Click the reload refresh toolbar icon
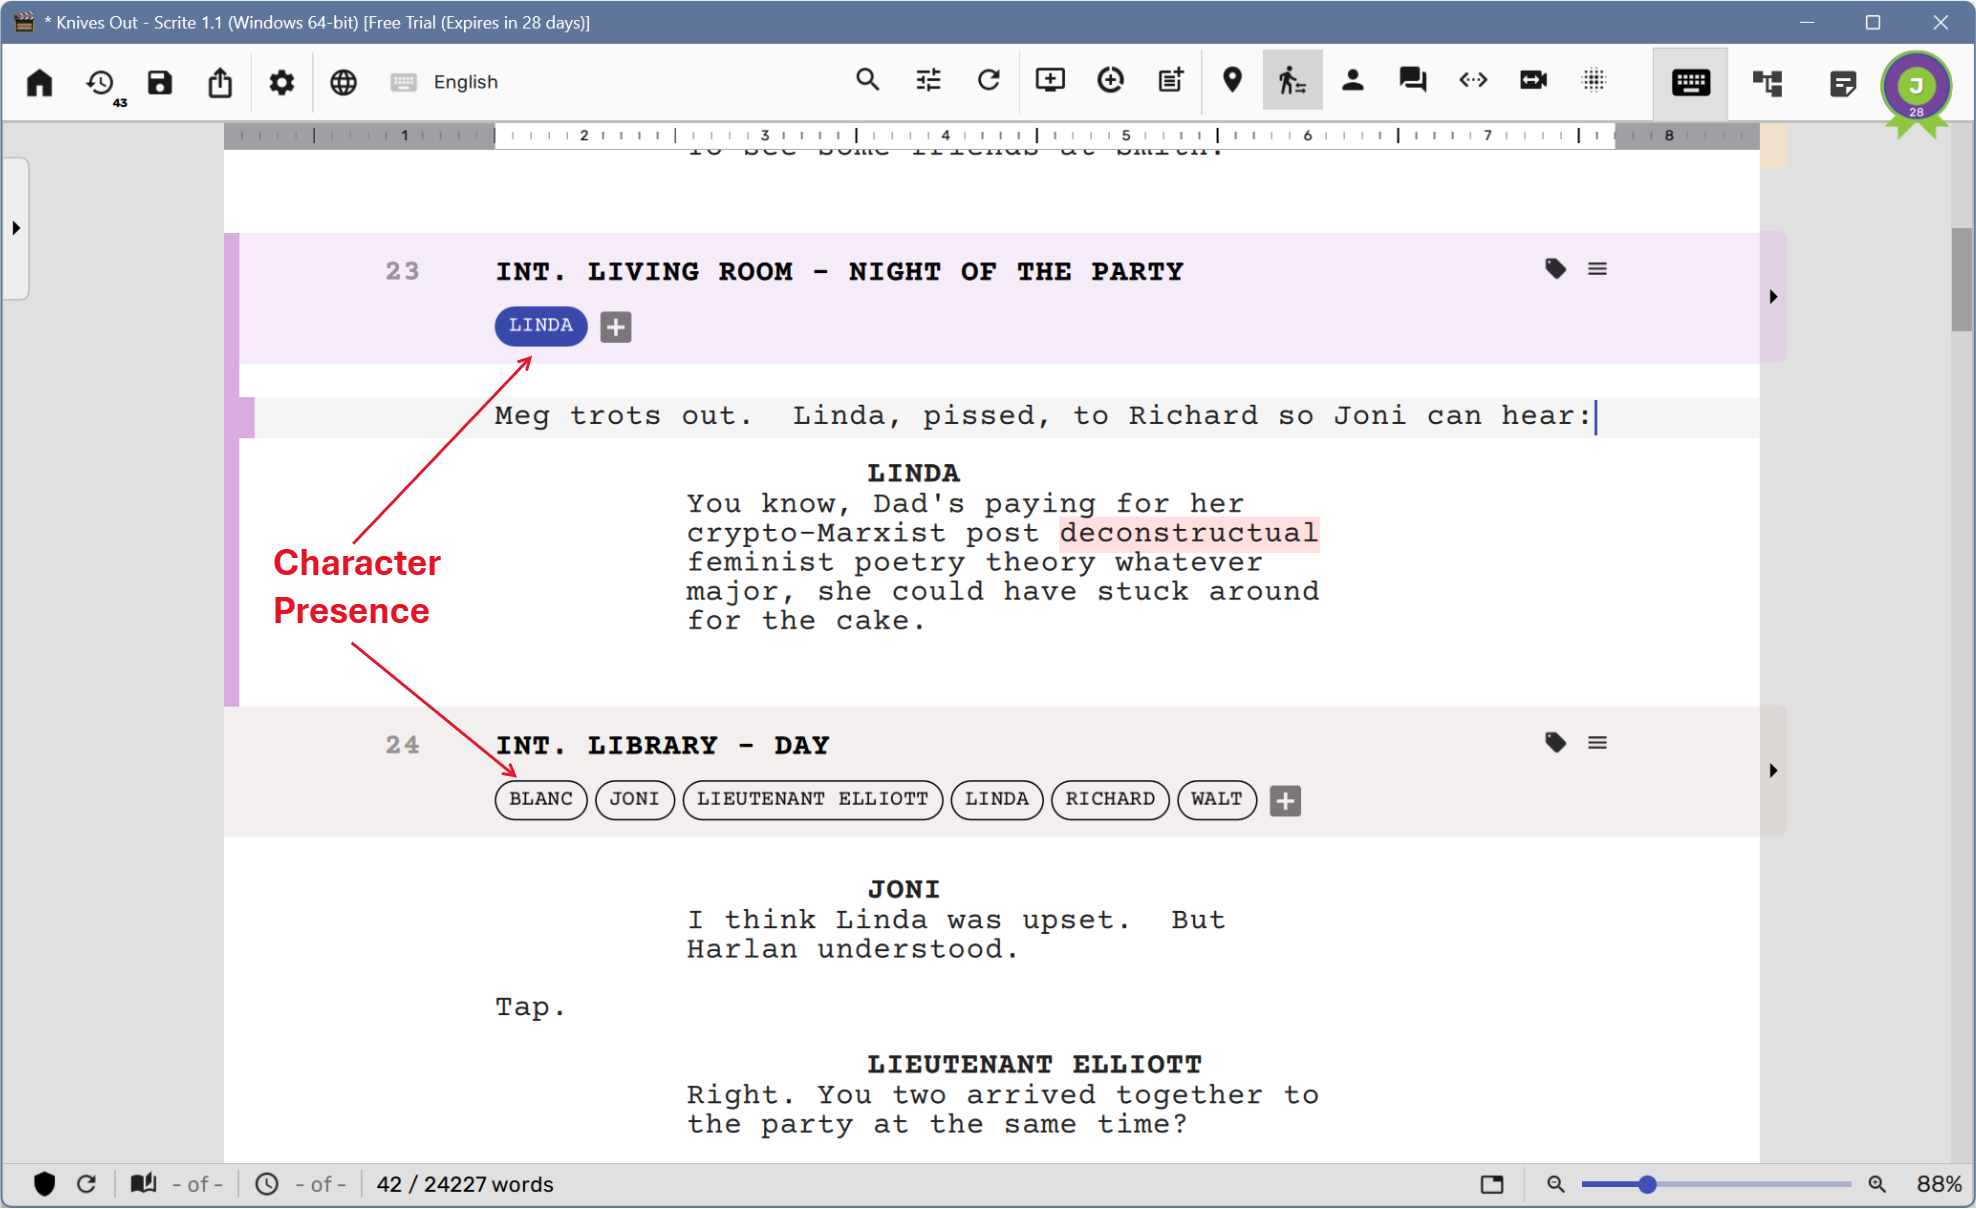This screenshot has height=1209, width=1976. (x=989, y=80)
